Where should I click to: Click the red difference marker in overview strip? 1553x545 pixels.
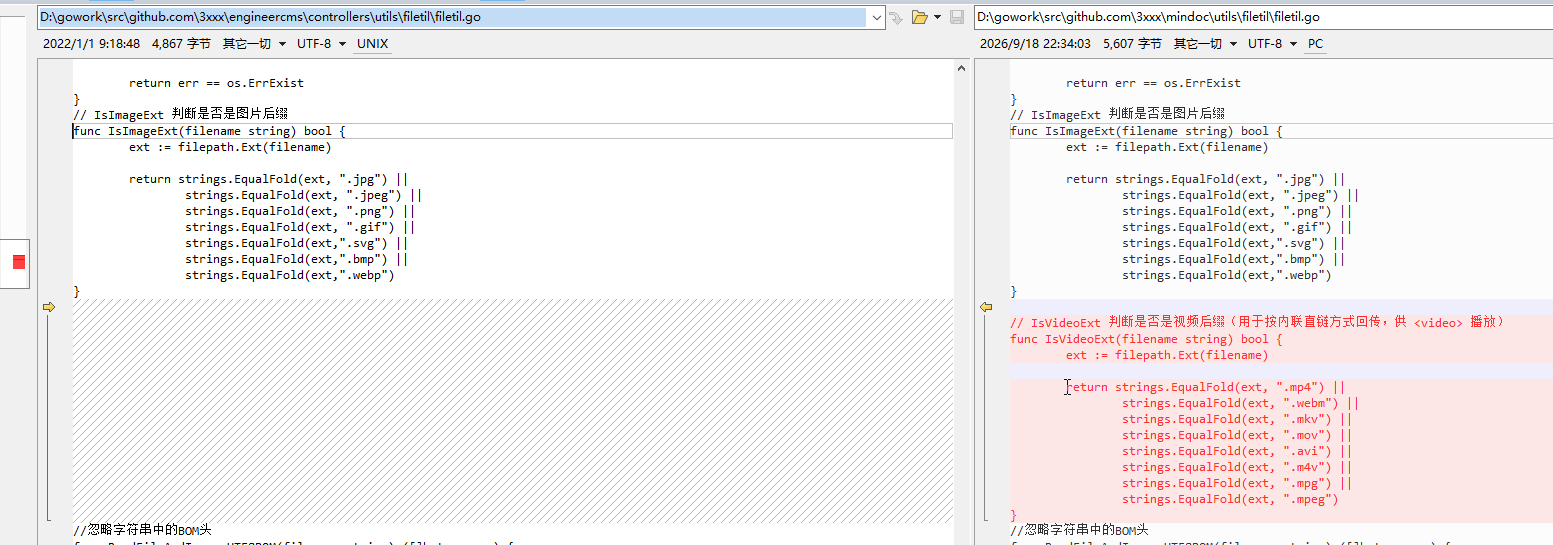18,262
